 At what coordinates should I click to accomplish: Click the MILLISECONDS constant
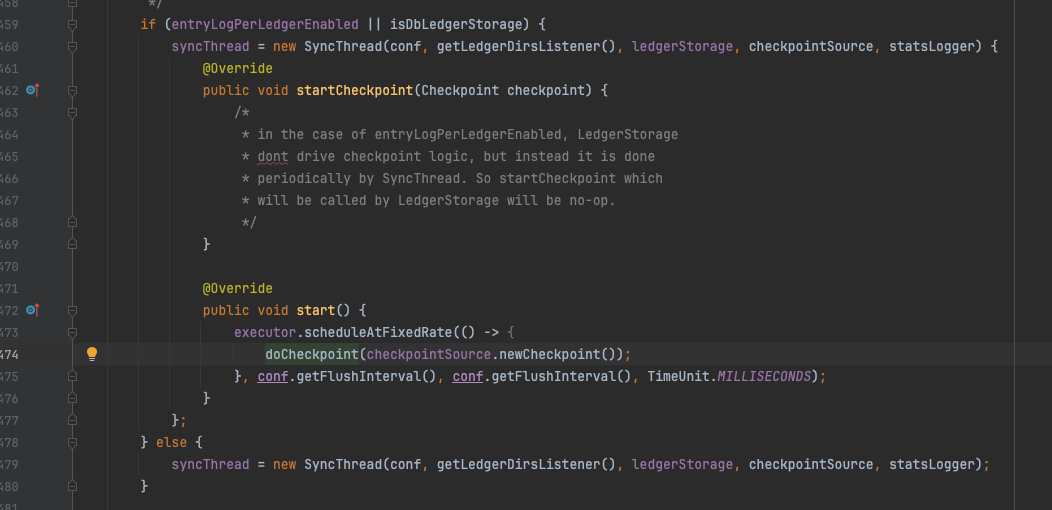764,376
